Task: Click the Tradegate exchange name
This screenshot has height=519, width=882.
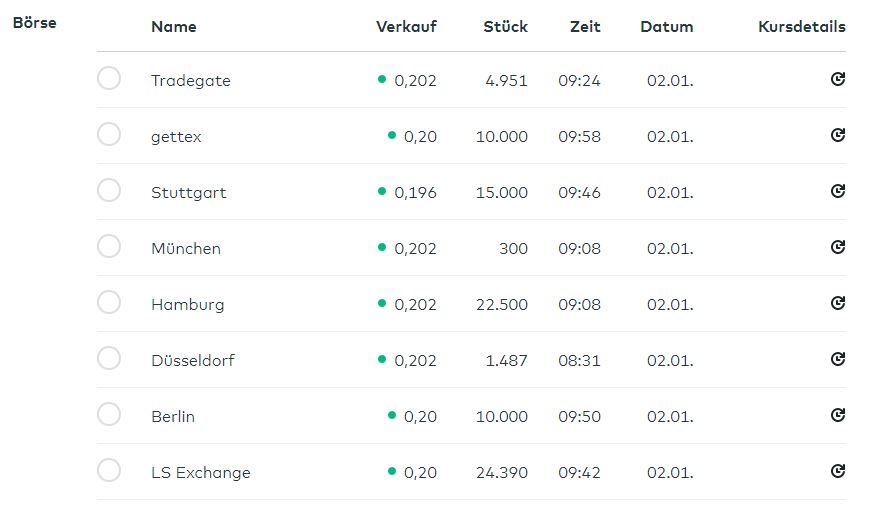Action: (190, 81)
